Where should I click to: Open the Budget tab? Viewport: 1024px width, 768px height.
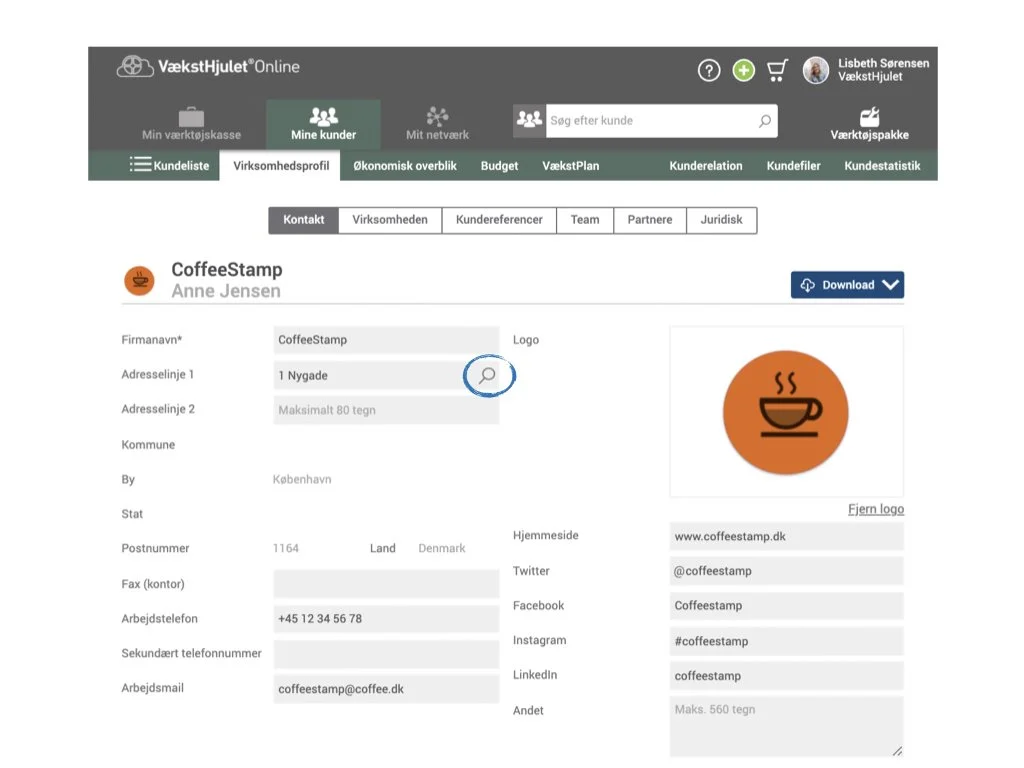[500, 166]
